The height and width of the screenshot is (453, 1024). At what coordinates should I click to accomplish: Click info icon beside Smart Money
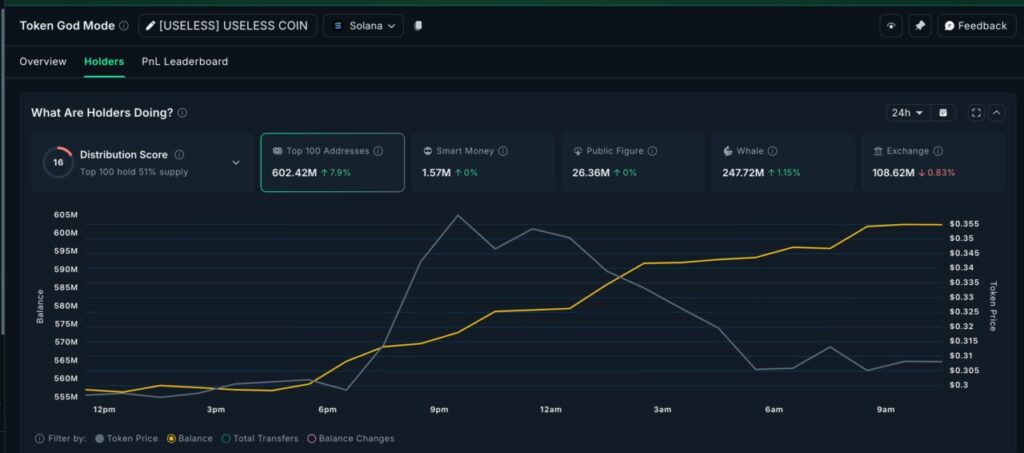[x=503, y=151]
